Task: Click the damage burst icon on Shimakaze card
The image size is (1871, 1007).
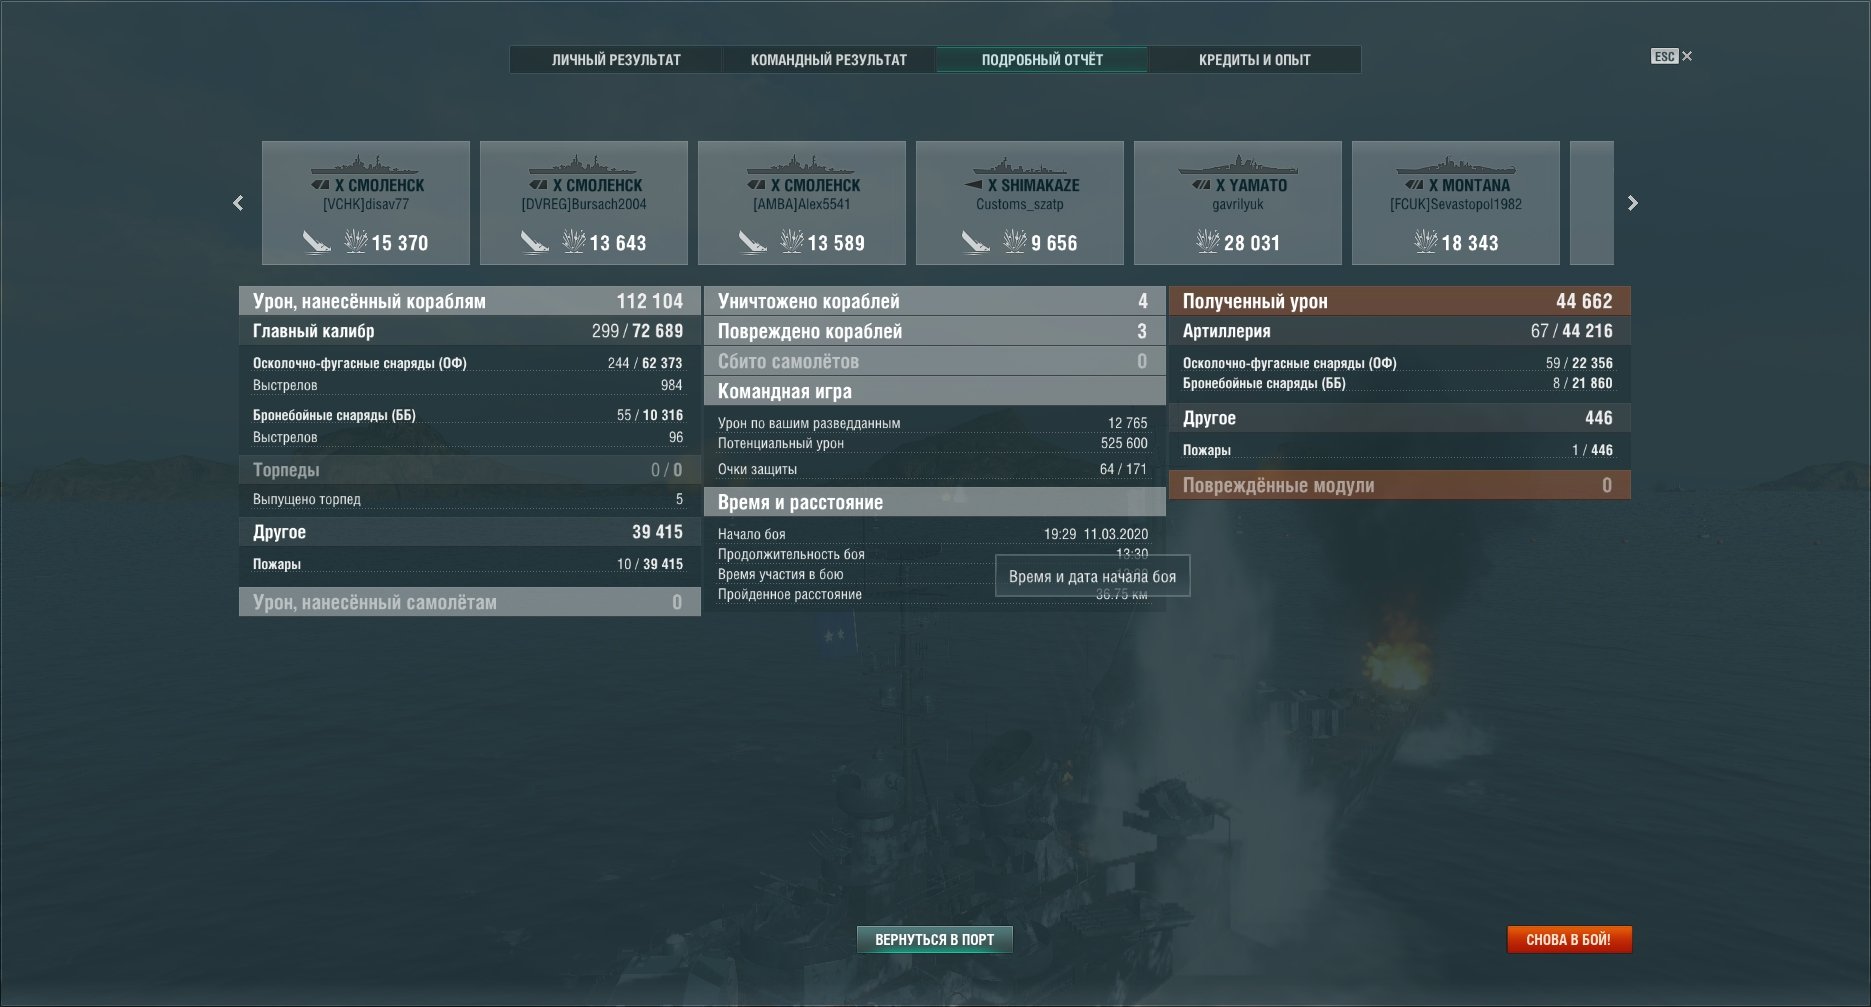Action: click(1015, 241)
